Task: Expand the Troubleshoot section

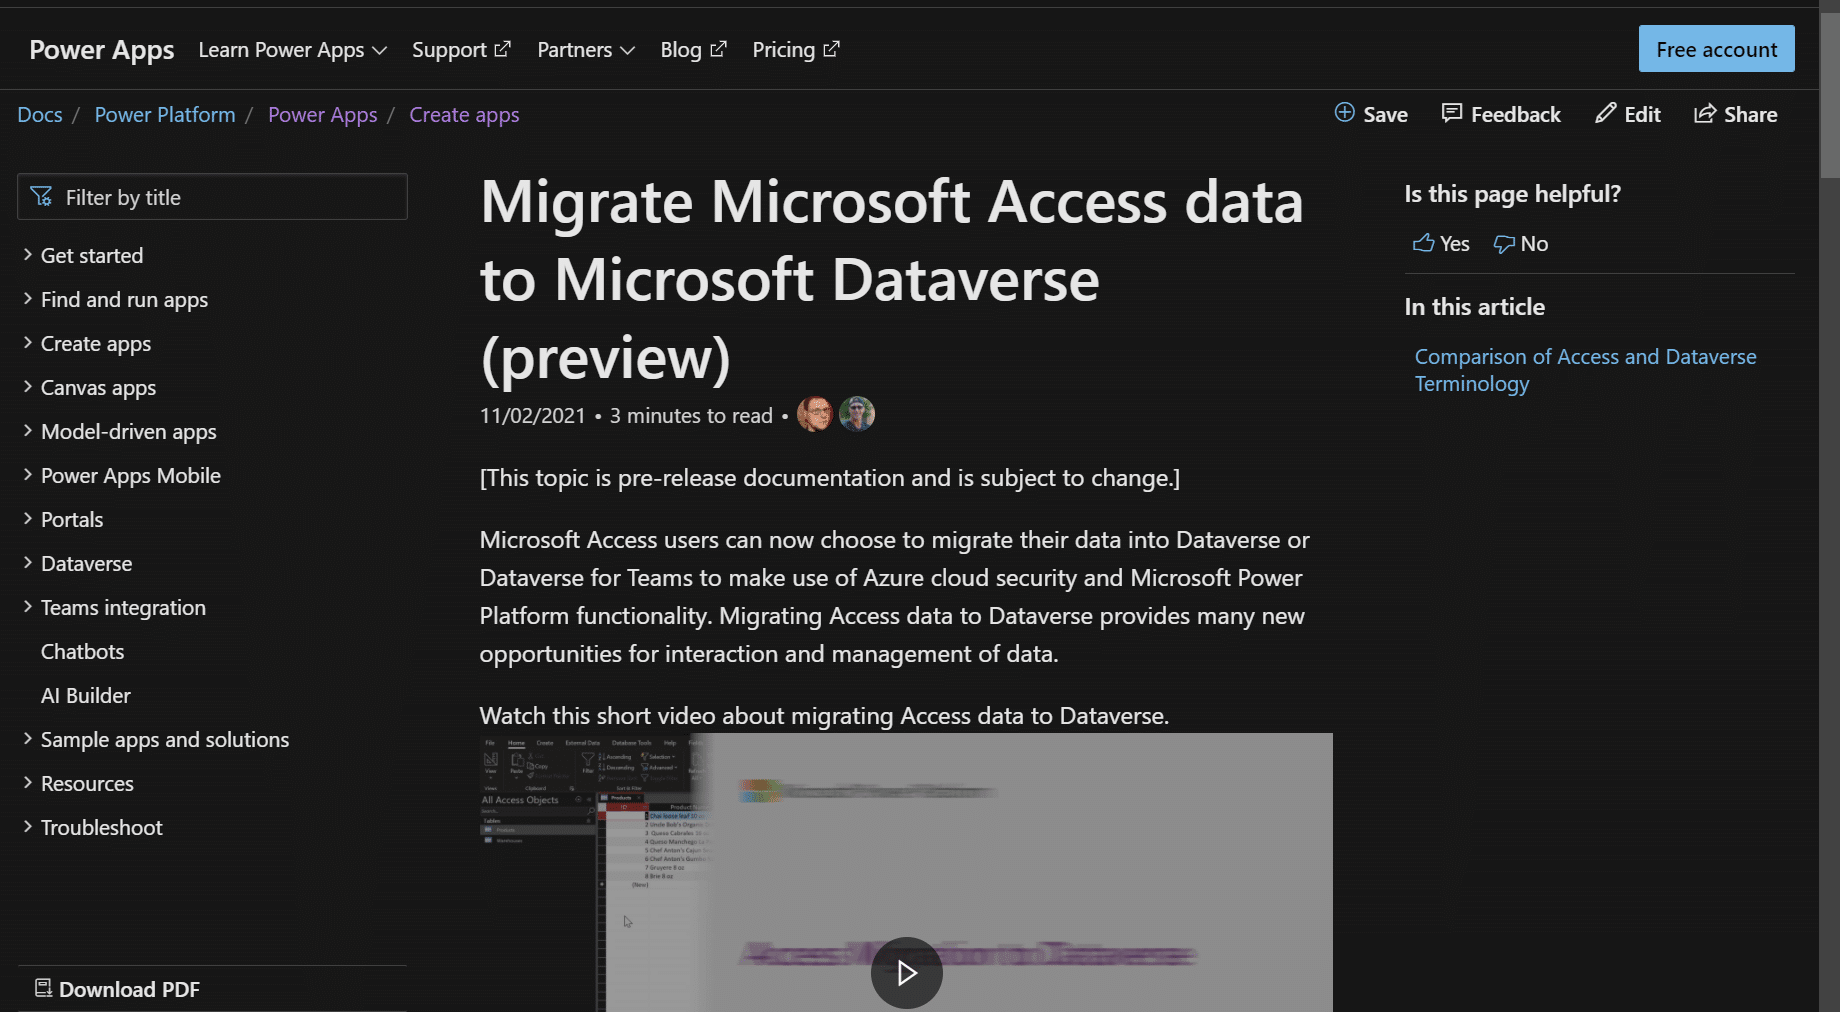Action: tap(28, 827)
